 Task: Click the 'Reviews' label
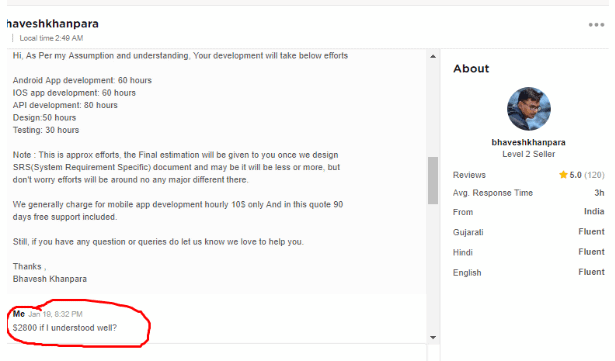tap(469, 175)
